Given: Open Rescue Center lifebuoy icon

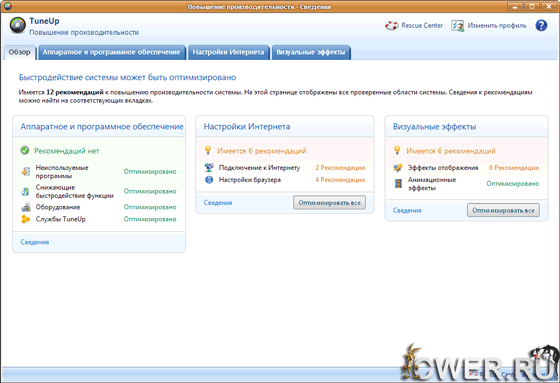Looking at the screenshot, I should tap(391, 26).
